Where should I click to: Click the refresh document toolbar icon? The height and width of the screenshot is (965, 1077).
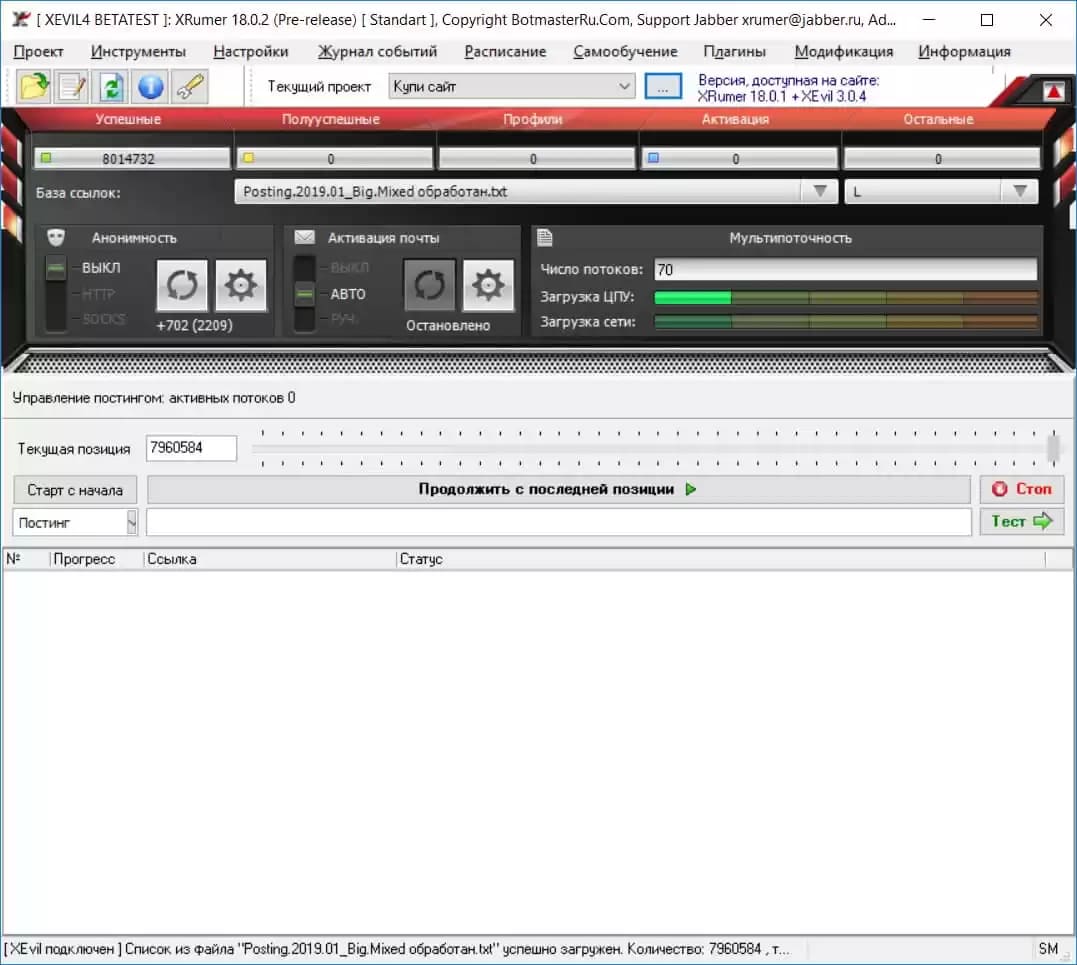click(112, 87)
